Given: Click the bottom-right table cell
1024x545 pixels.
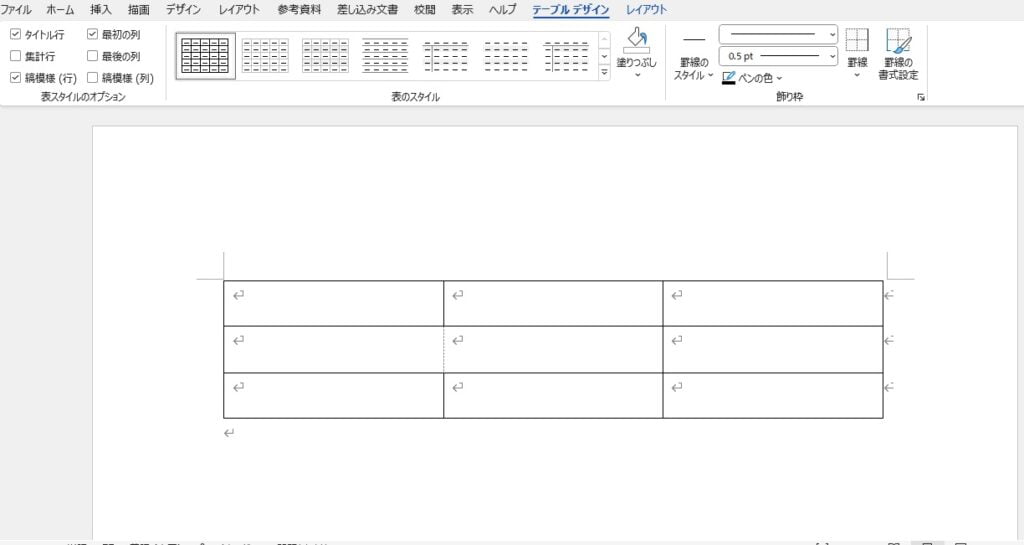Looking at the screenshot, I should click(773, 396).
